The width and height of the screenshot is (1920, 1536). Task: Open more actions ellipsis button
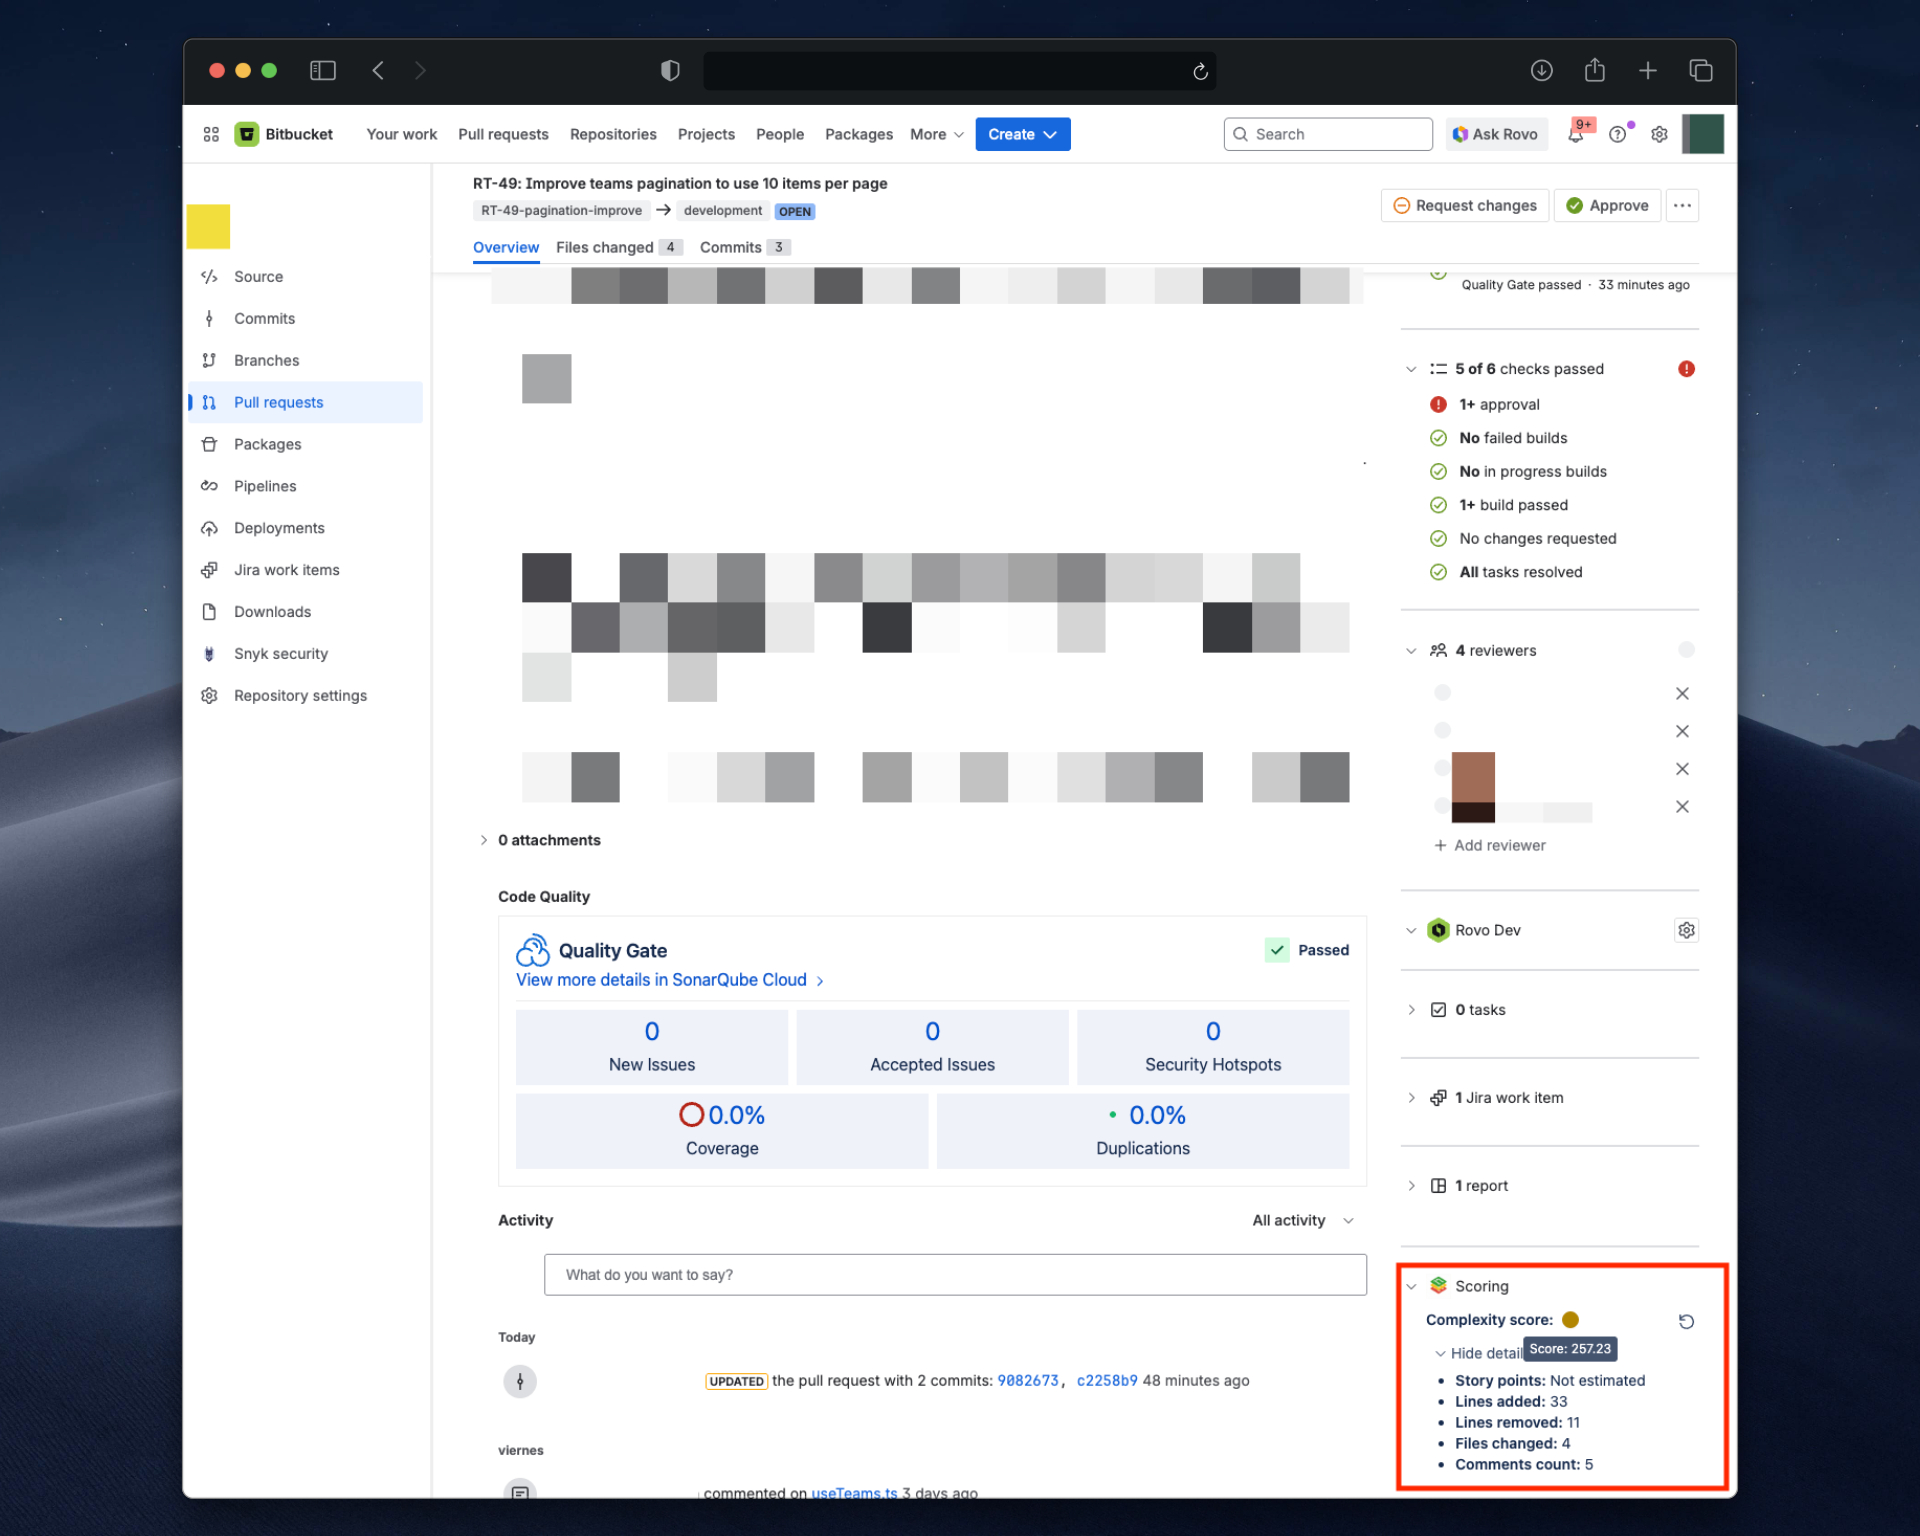(x=1682, y=205)
